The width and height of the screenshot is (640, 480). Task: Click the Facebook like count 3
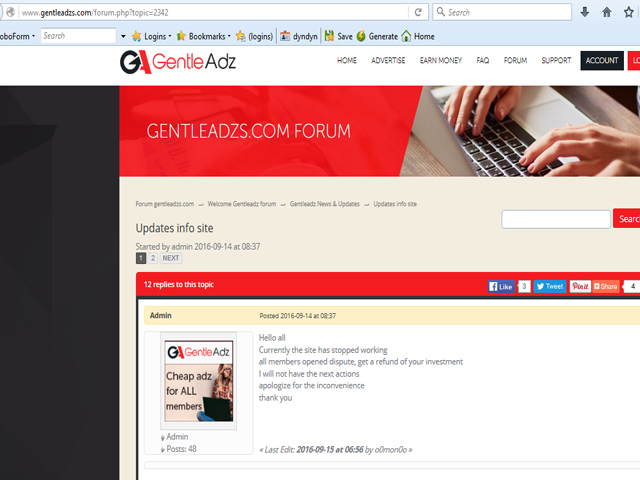tap(524, 287)
